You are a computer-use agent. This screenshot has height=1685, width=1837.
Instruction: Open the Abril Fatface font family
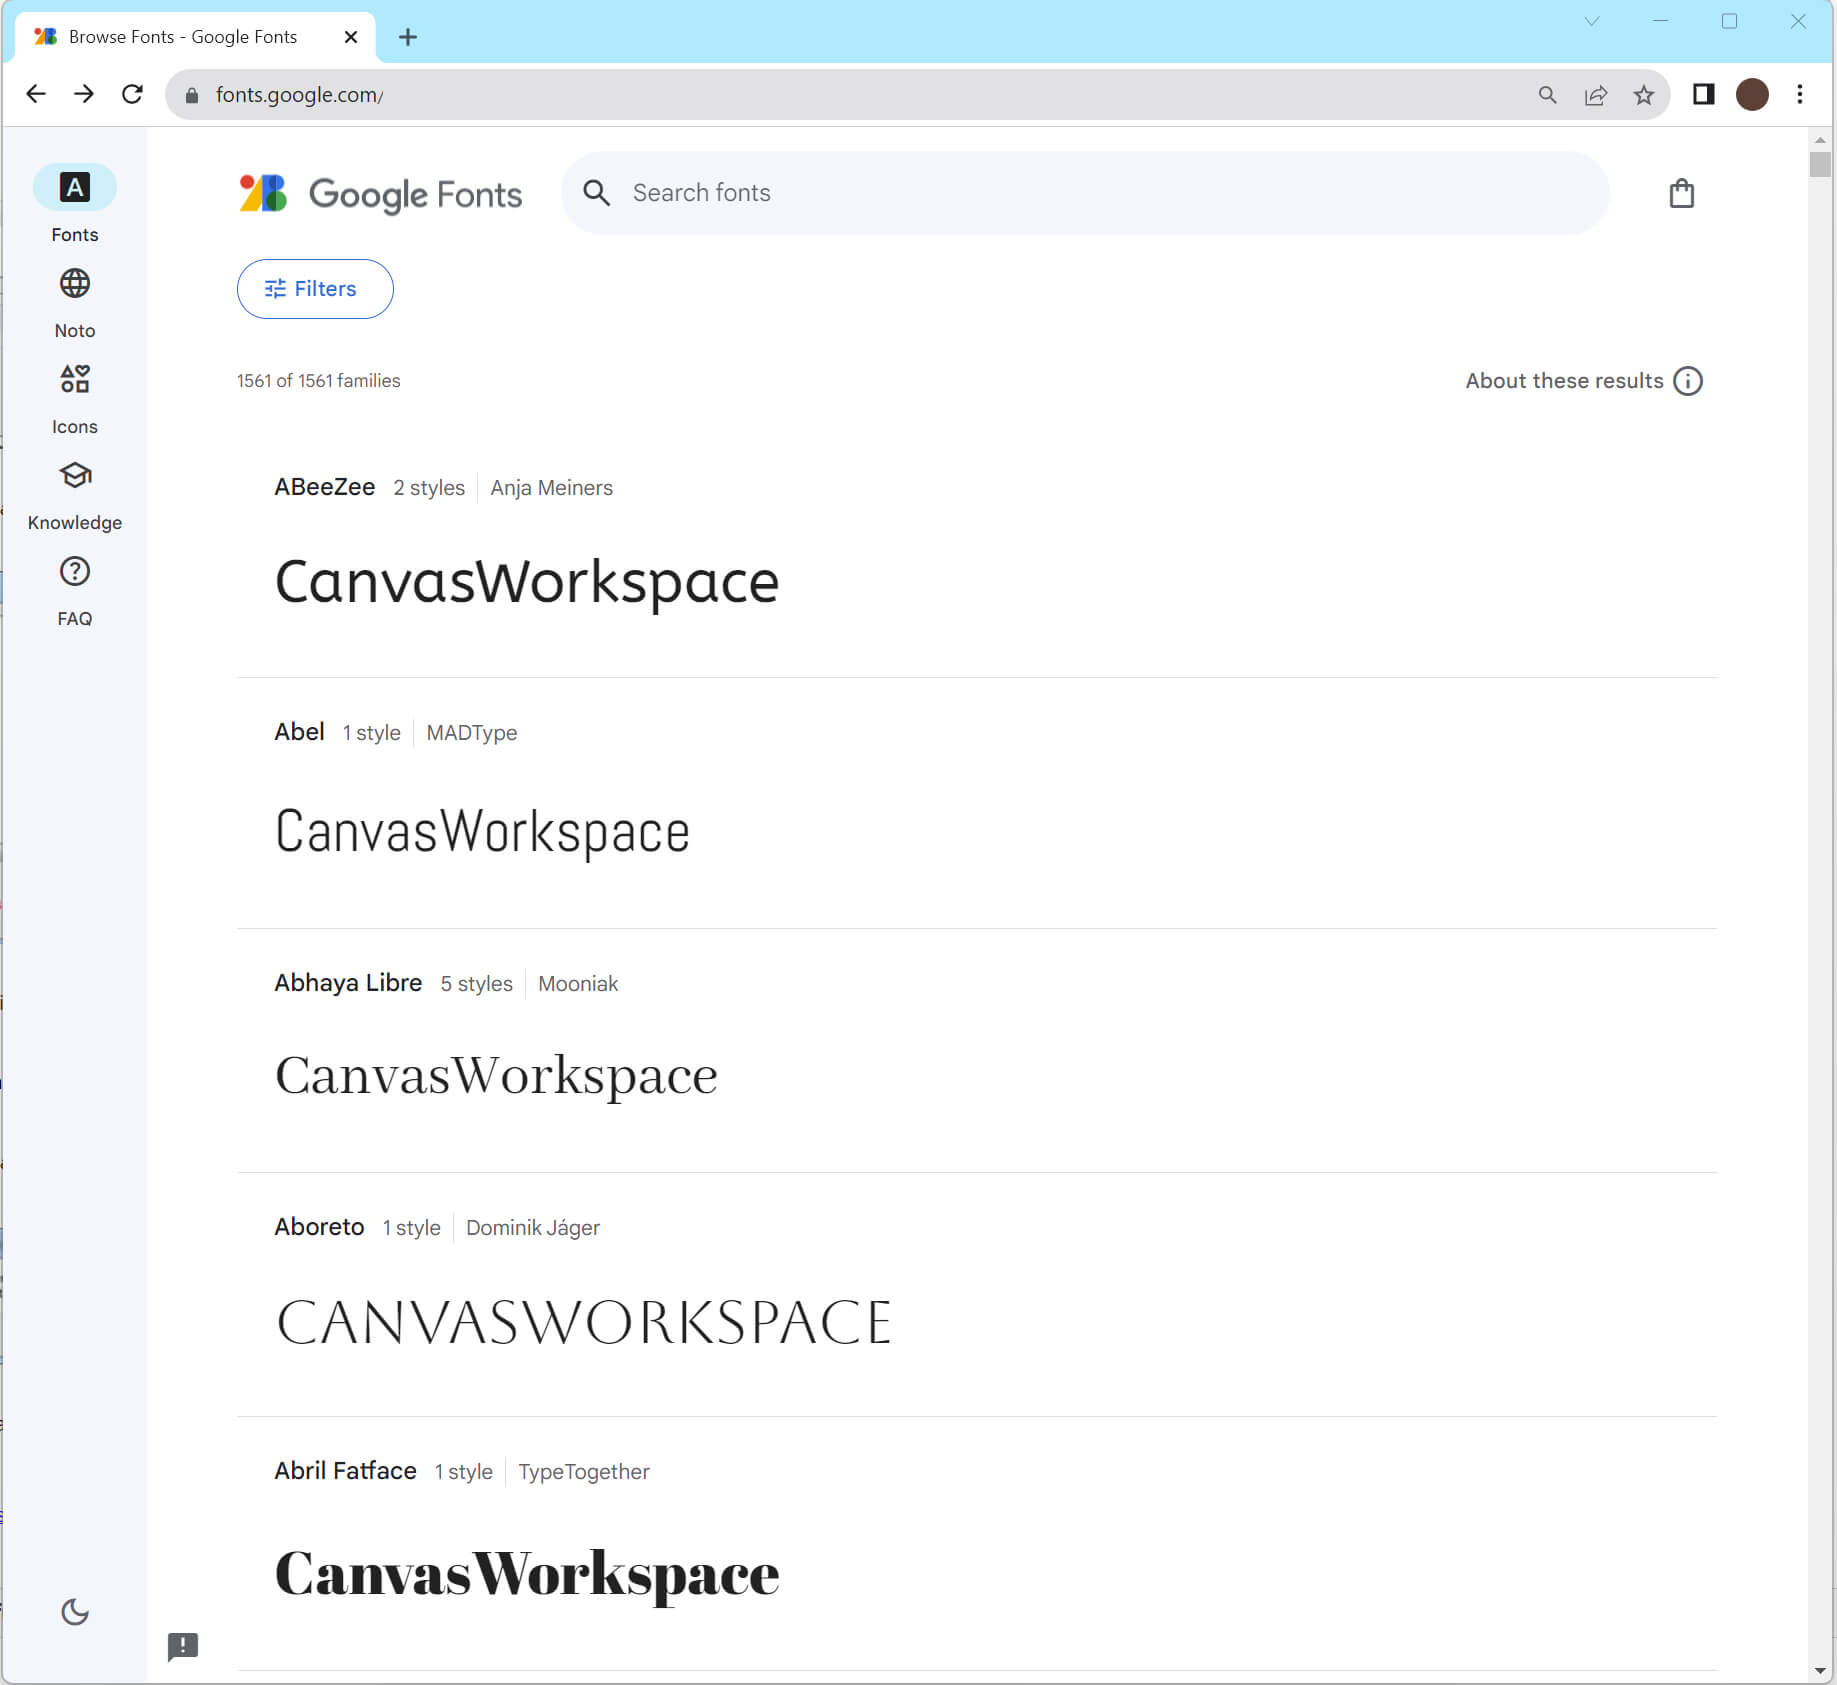point(345,1471)
